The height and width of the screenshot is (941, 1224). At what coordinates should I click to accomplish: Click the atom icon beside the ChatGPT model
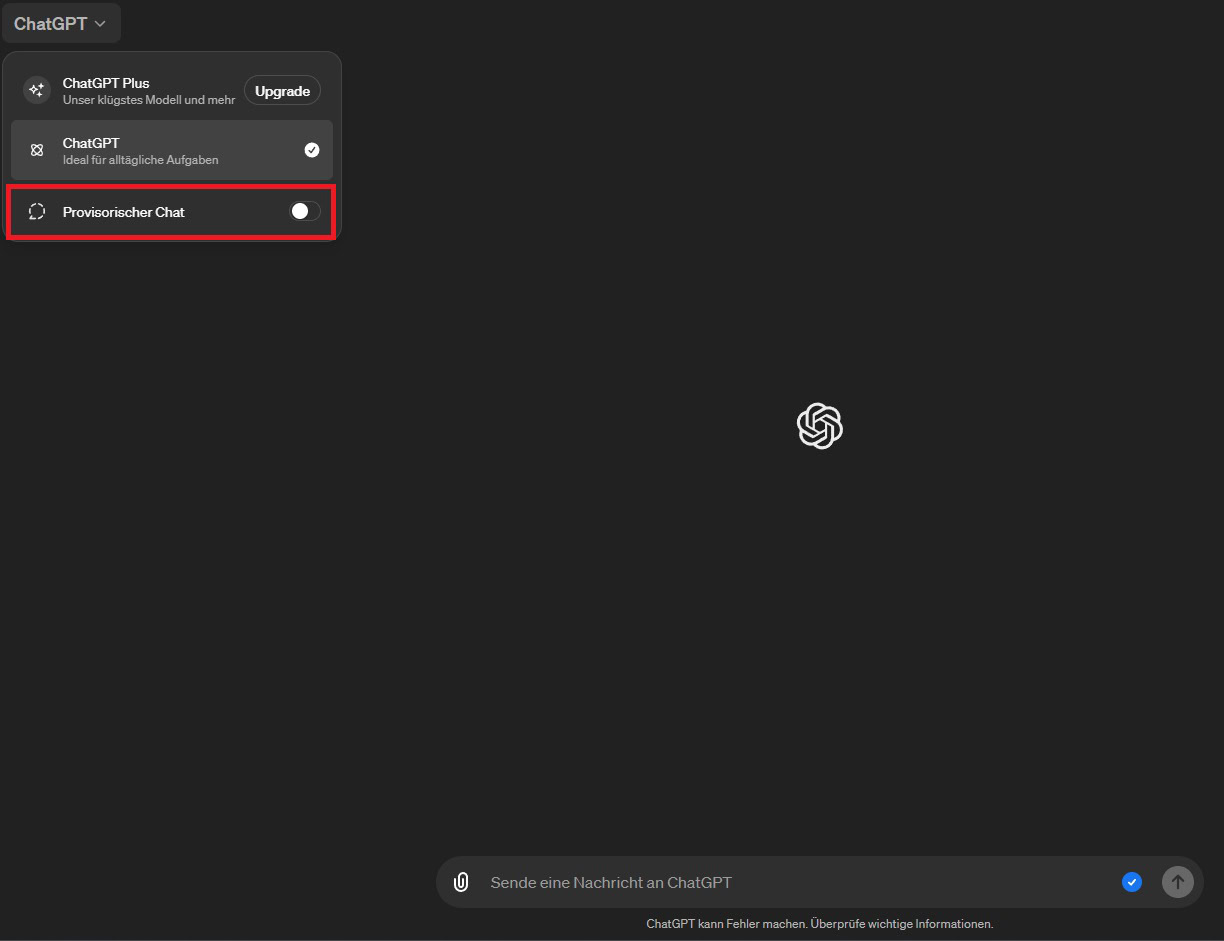(37, 150)
